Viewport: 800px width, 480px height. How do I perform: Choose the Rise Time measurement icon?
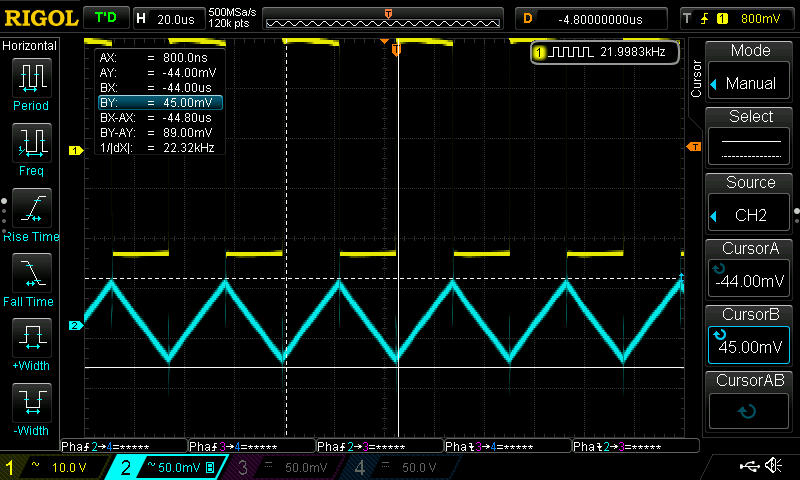pyautogui.click(x=31, y=214)
